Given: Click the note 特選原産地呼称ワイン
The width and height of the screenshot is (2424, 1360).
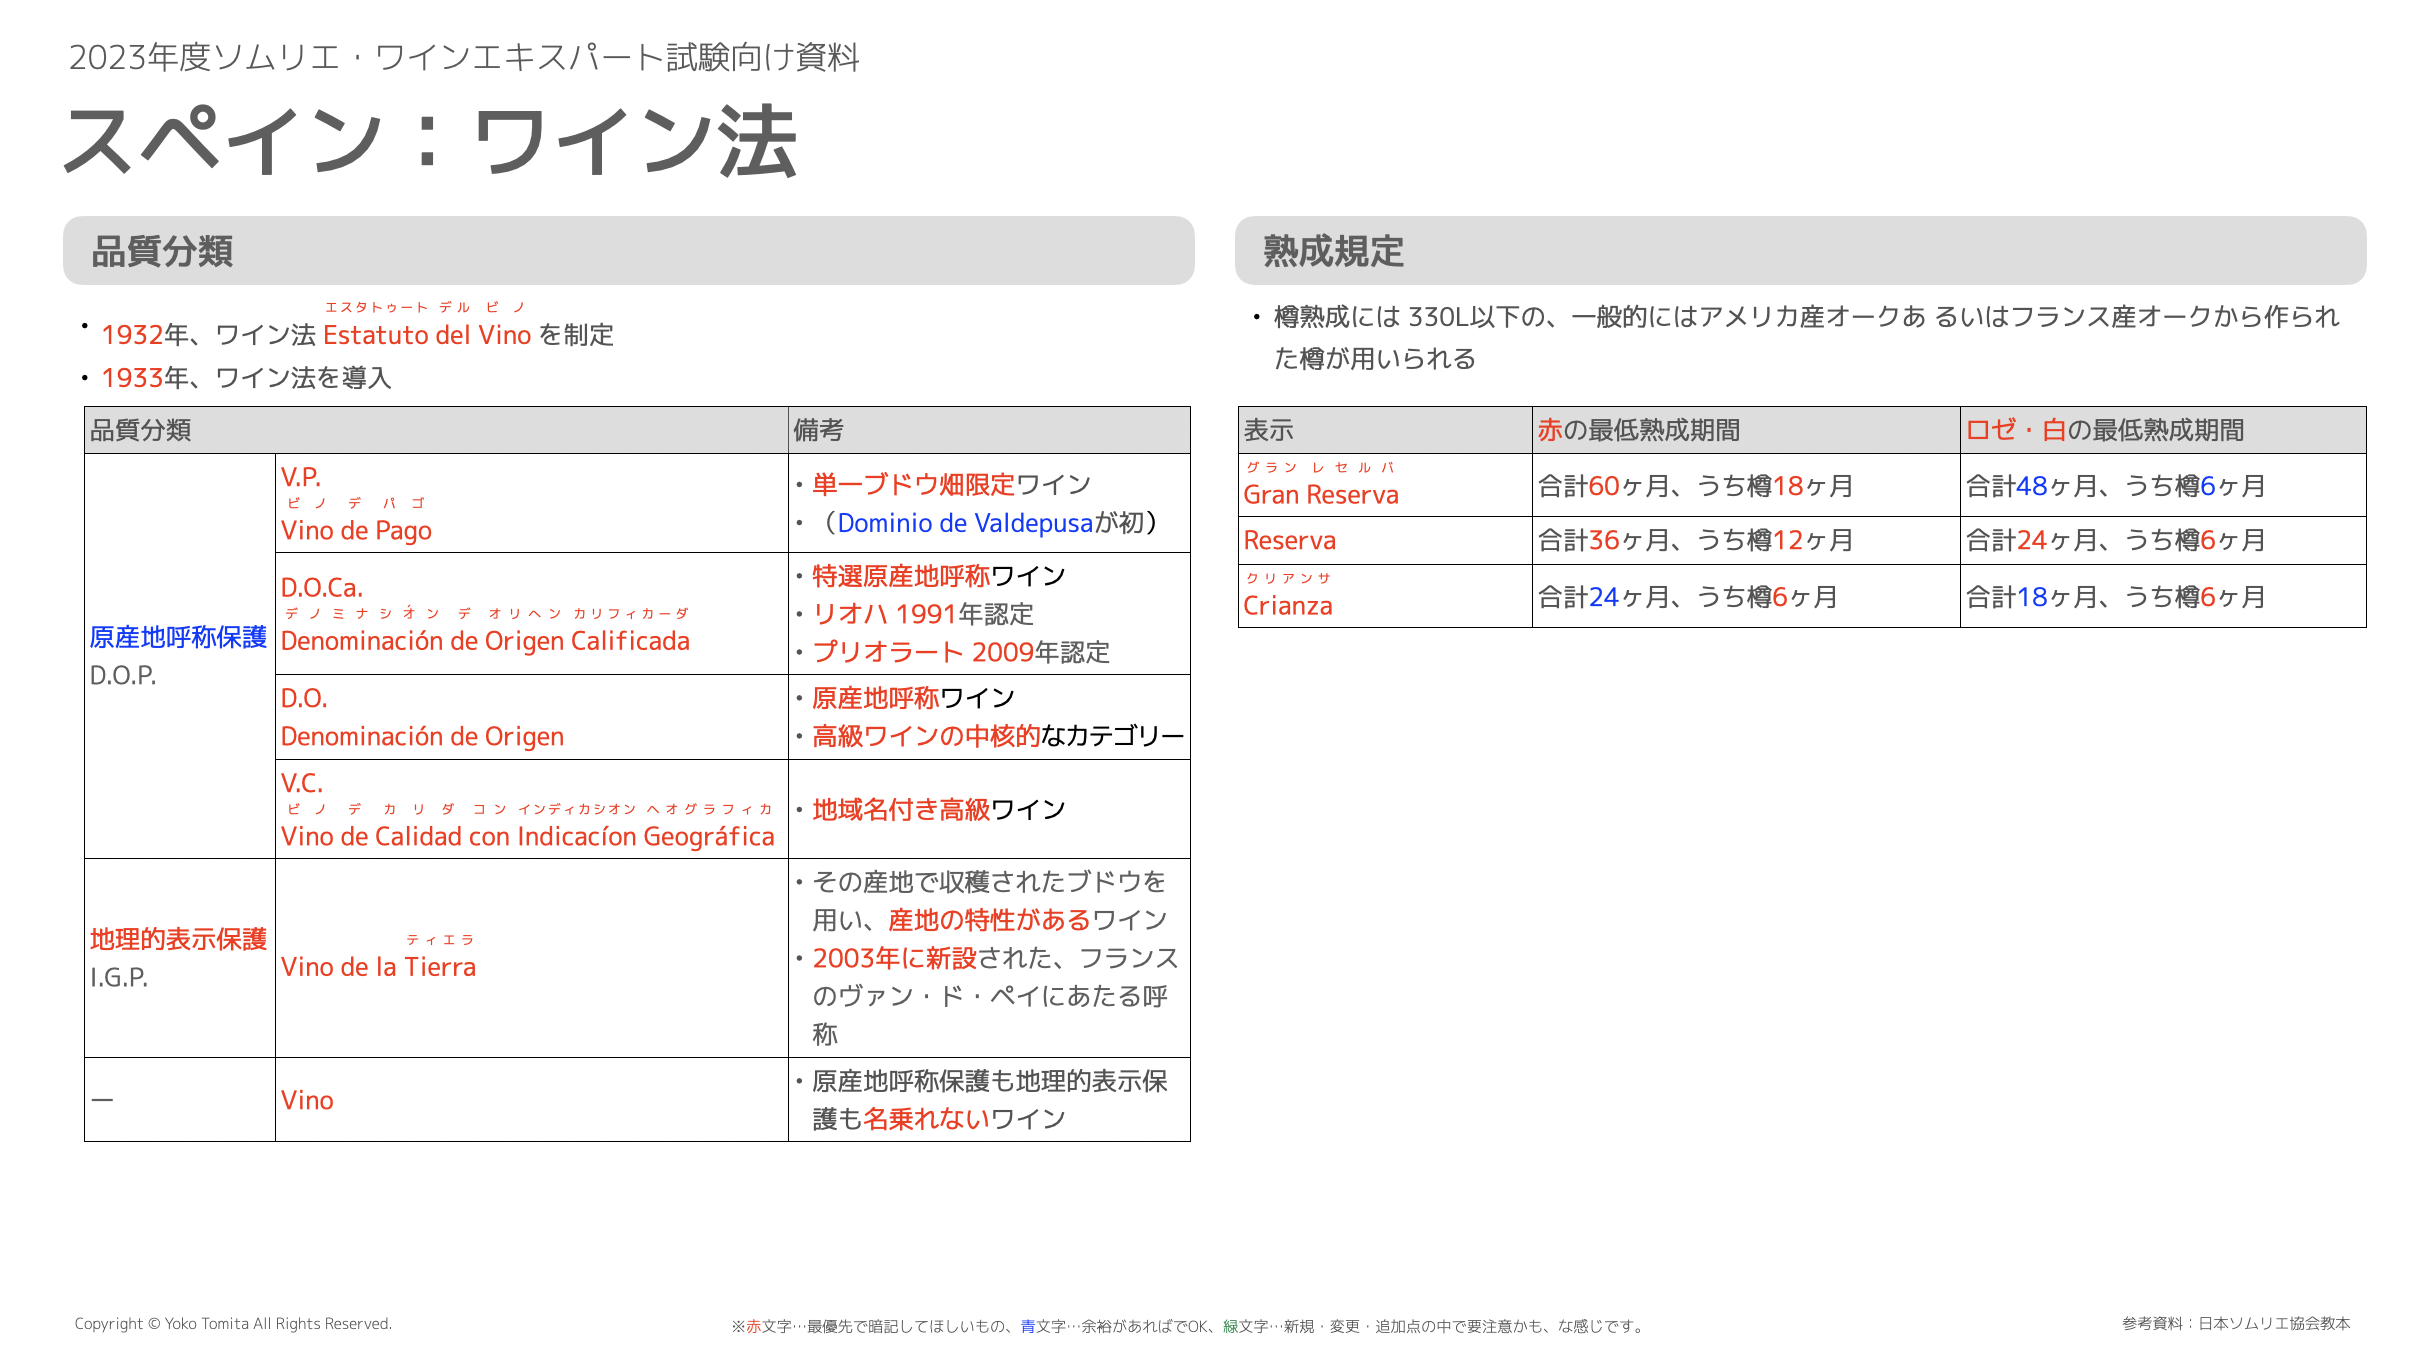Looking at the screenshot, I should pyautogui.click(x=938, y=576).
